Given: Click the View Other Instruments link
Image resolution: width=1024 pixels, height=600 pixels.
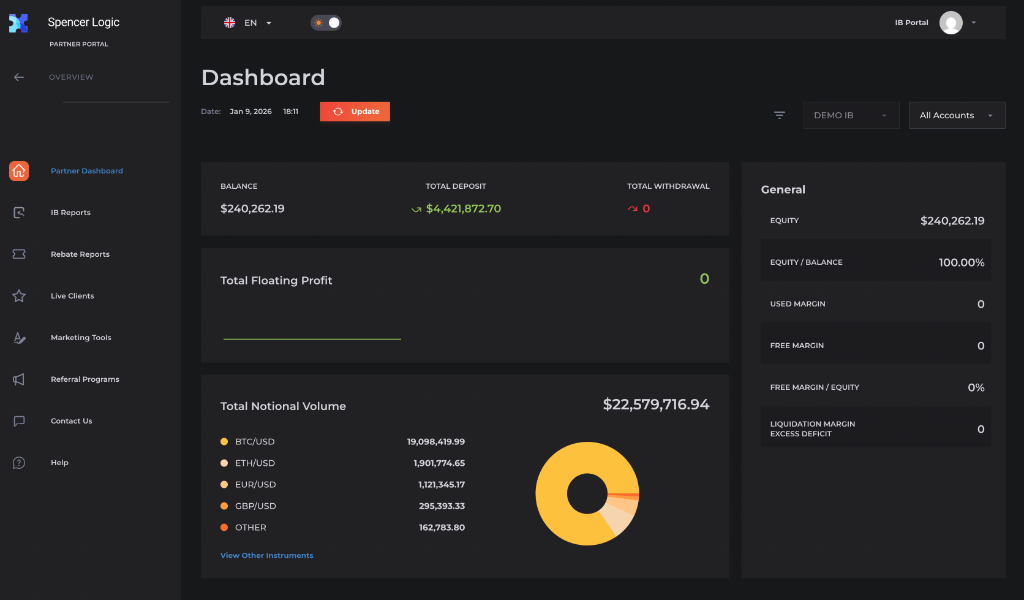Looking at the screenshot, I should (x=266, y=554).
